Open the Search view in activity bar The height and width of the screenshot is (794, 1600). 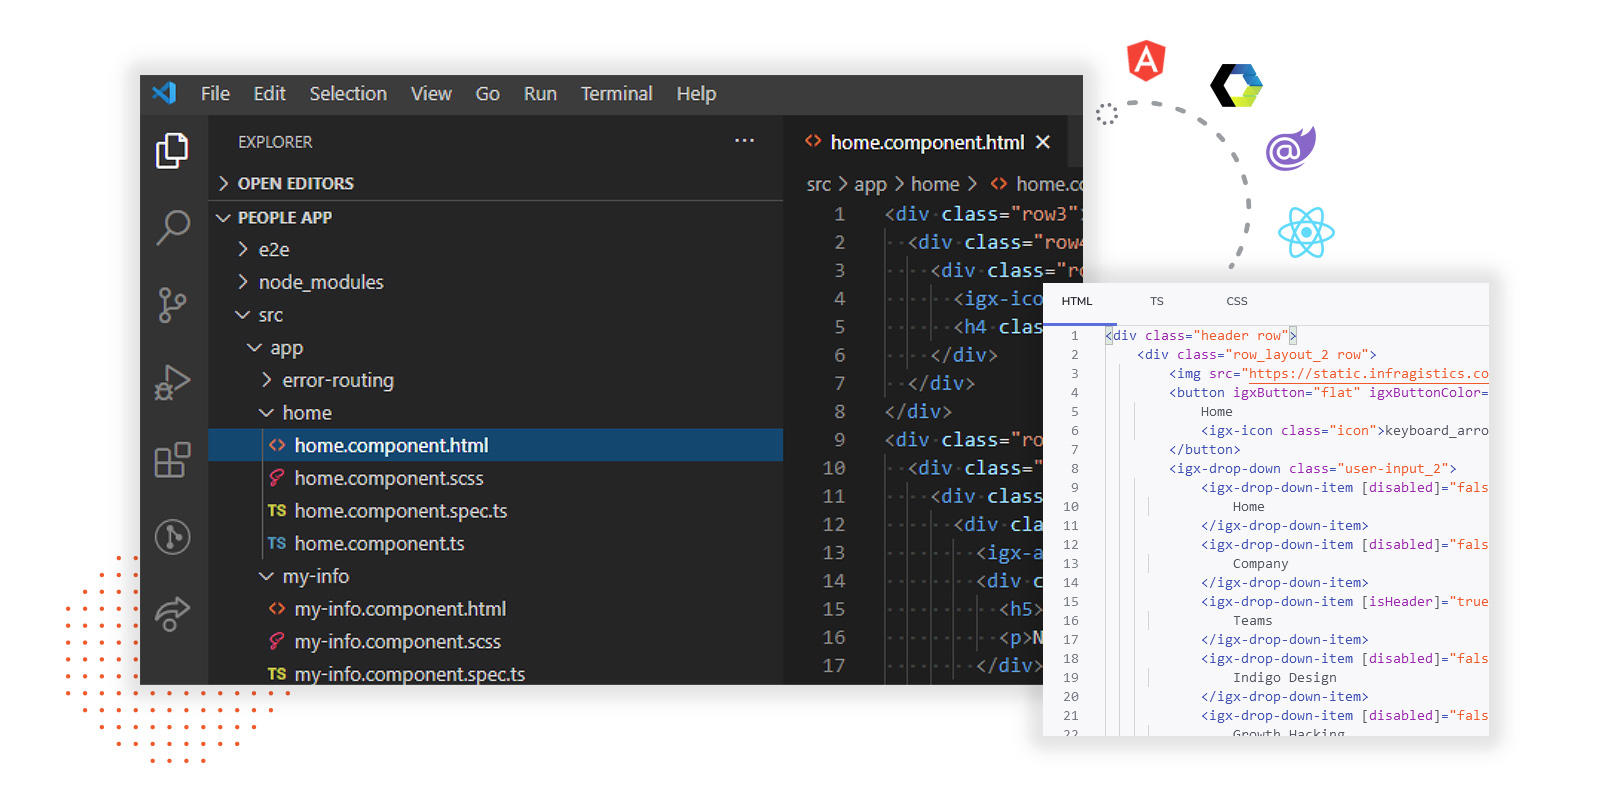click(172, 227)
